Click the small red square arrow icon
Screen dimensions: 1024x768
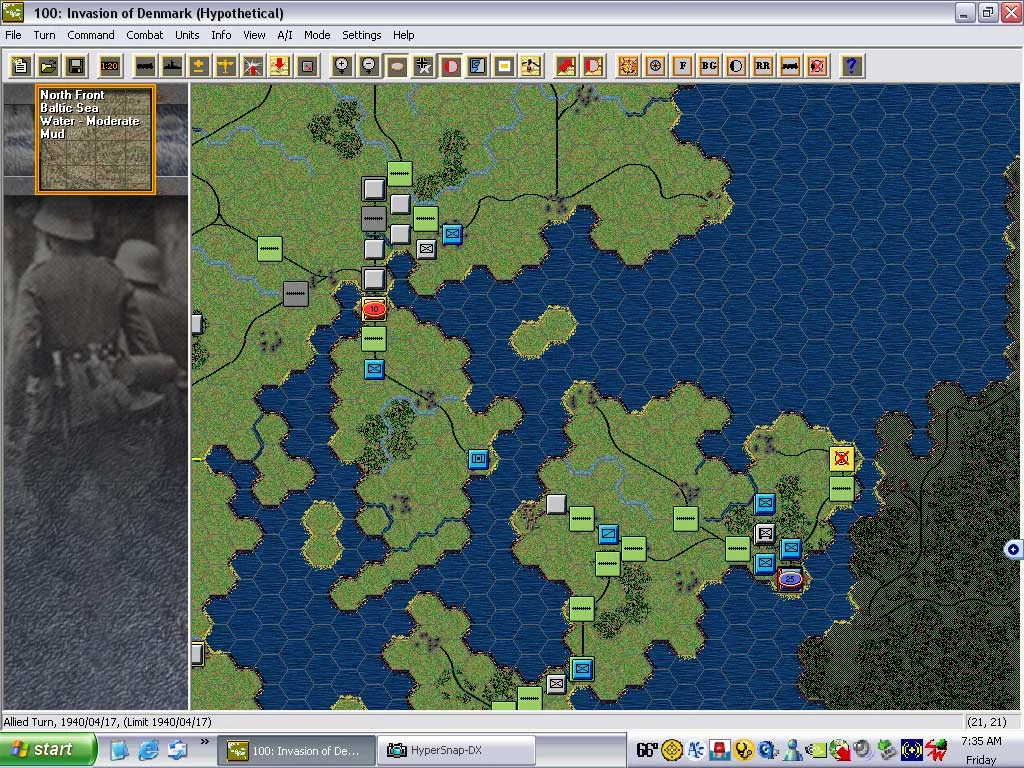coord(308,66)
